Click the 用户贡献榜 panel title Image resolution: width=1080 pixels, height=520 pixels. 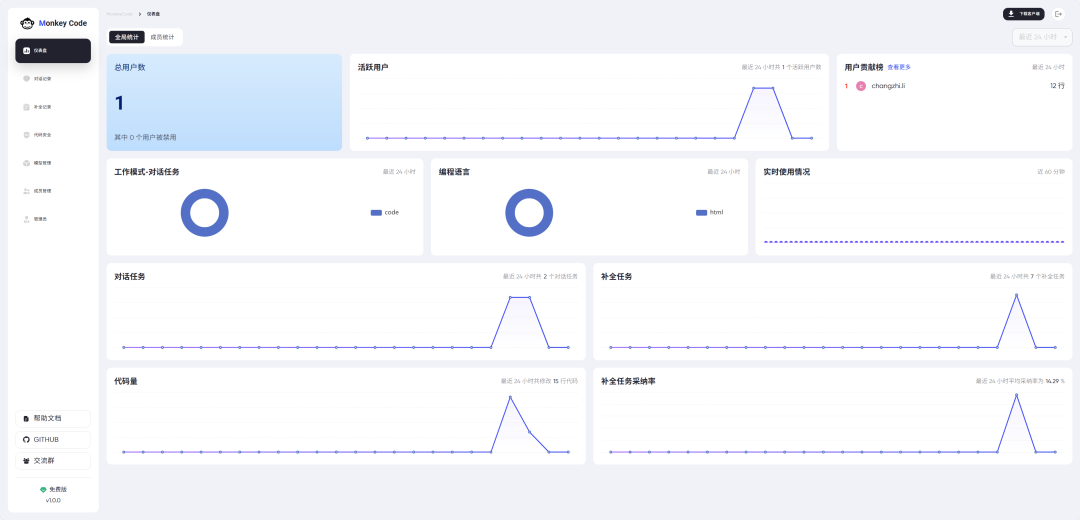864,67
